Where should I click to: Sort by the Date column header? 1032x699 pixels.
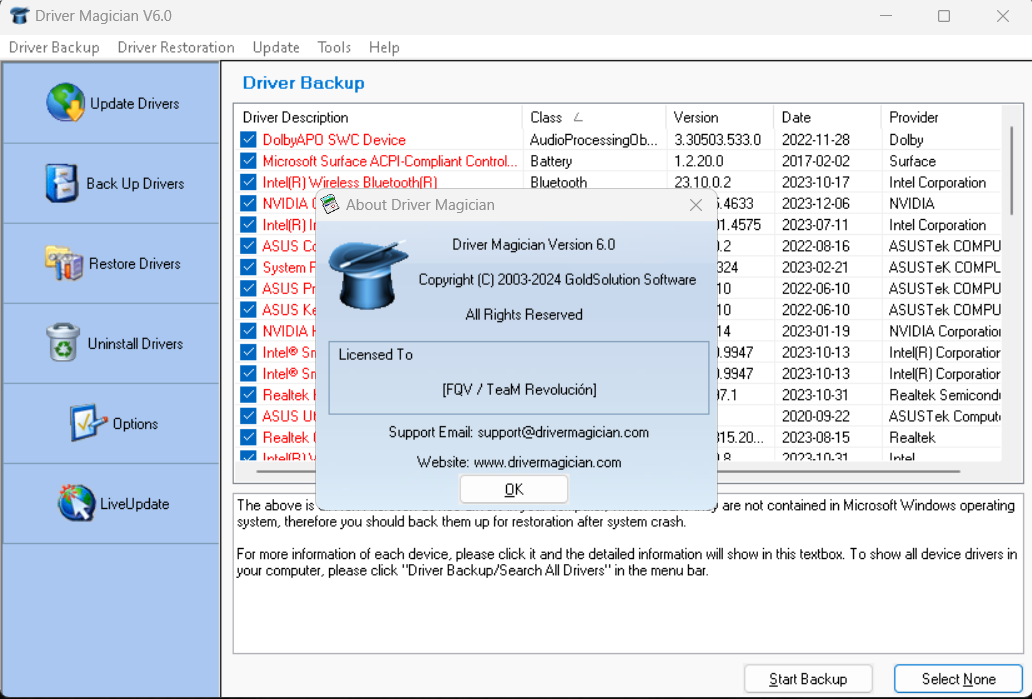[x=827, y=117]
